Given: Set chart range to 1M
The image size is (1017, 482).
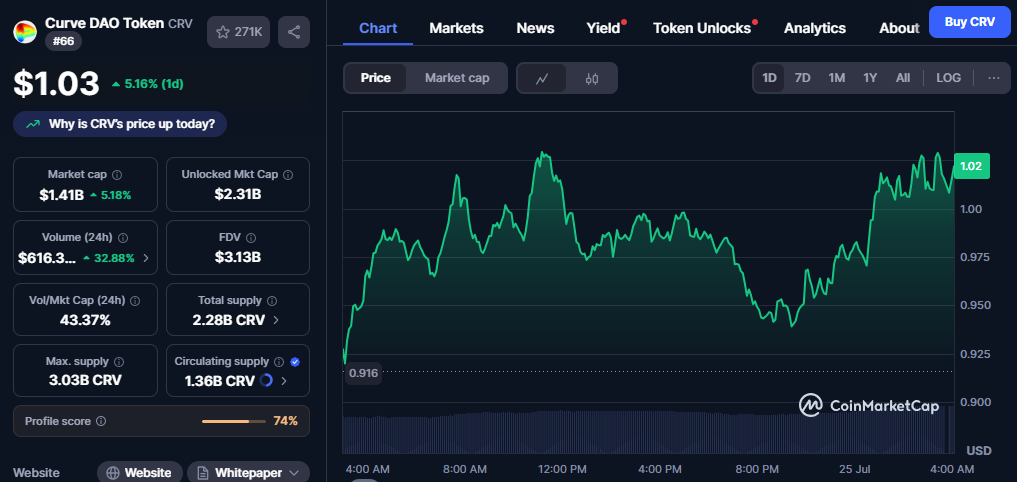Looking at the screenshot, I should tap(836, 78).
